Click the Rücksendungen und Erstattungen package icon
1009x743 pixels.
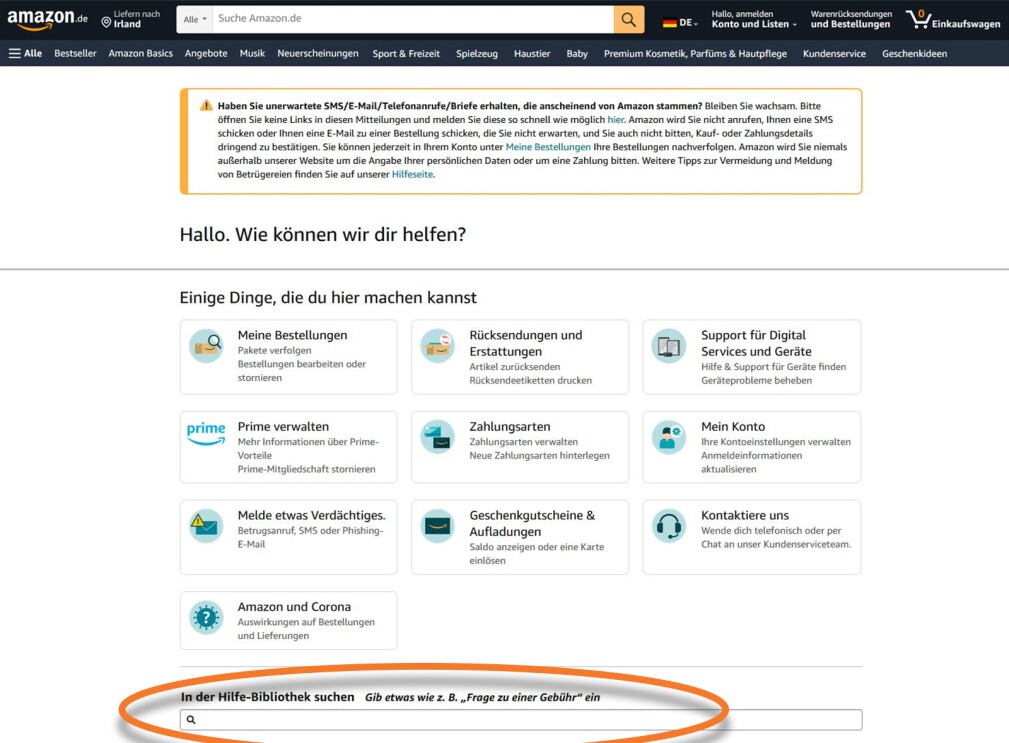tap(437, 344)
